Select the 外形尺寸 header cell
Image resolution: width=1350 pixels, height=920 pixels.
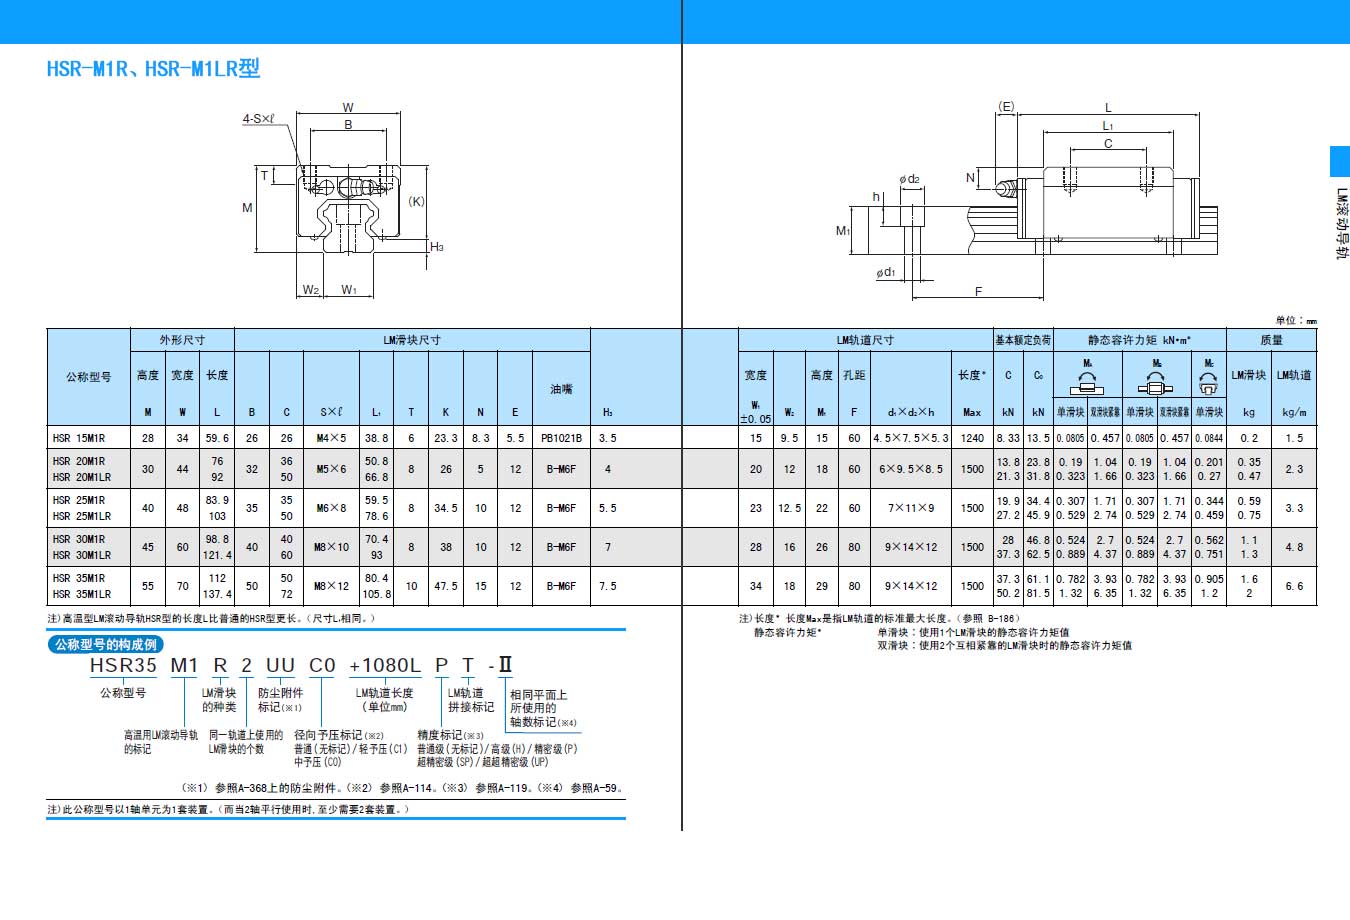(x=182, y=340)
